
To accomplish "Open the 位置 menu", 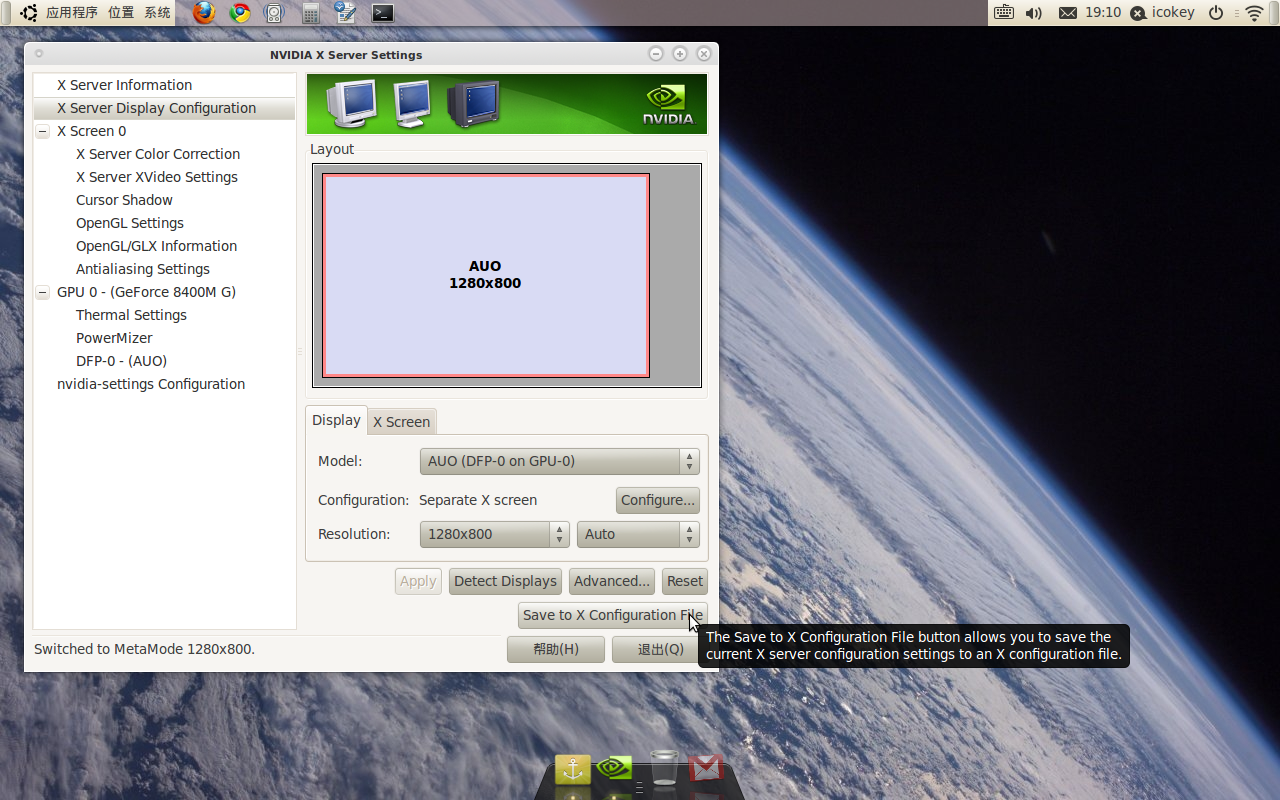I will 121,13.
